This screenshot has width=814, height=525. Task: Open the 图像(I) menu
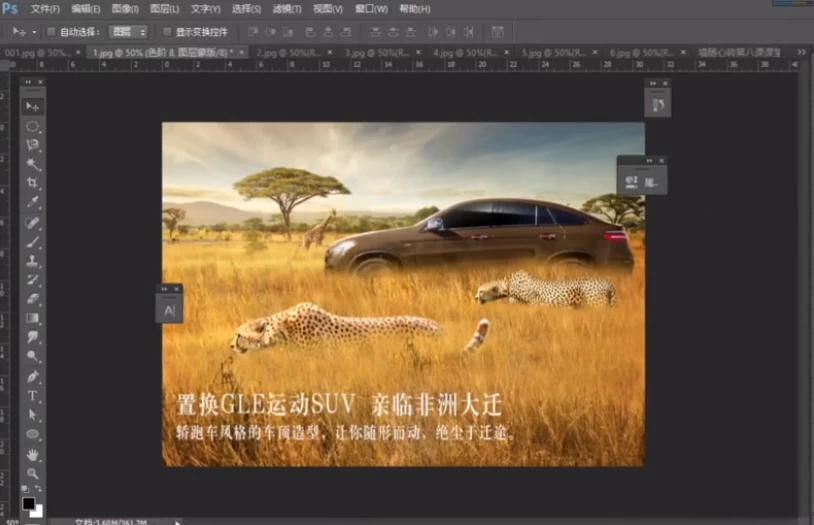pyautogui.click(x=125, y=9)
